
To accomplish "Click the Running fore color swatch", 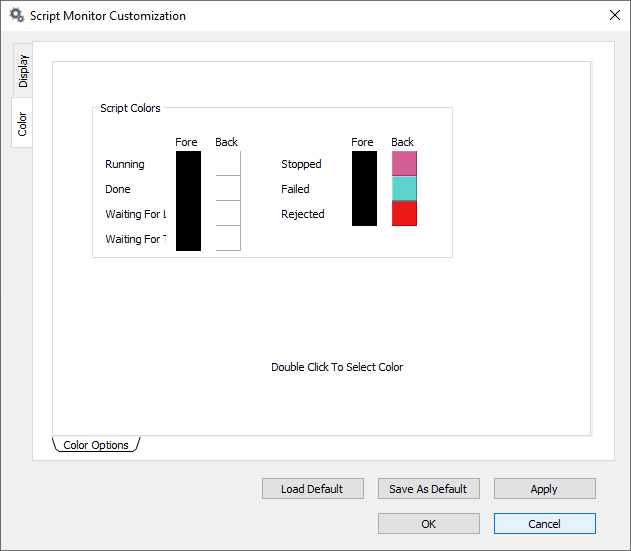I will (x=188, y=164).
